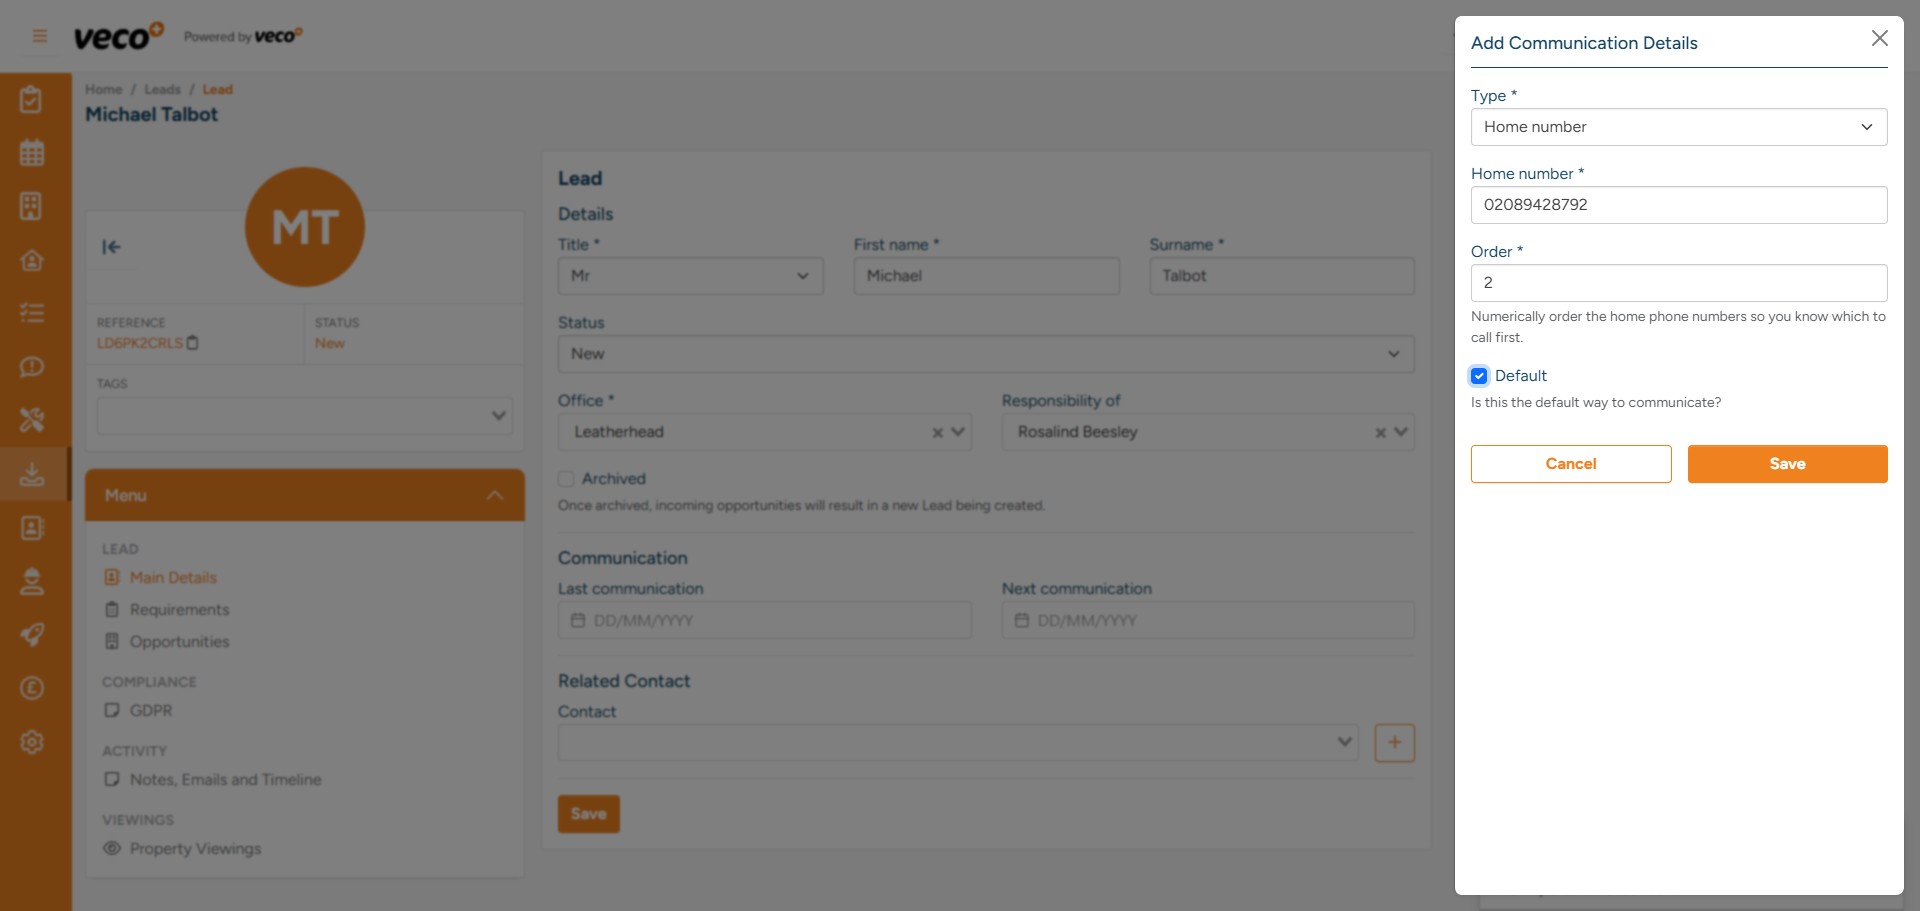Open the hamburger menu icon

40,36
